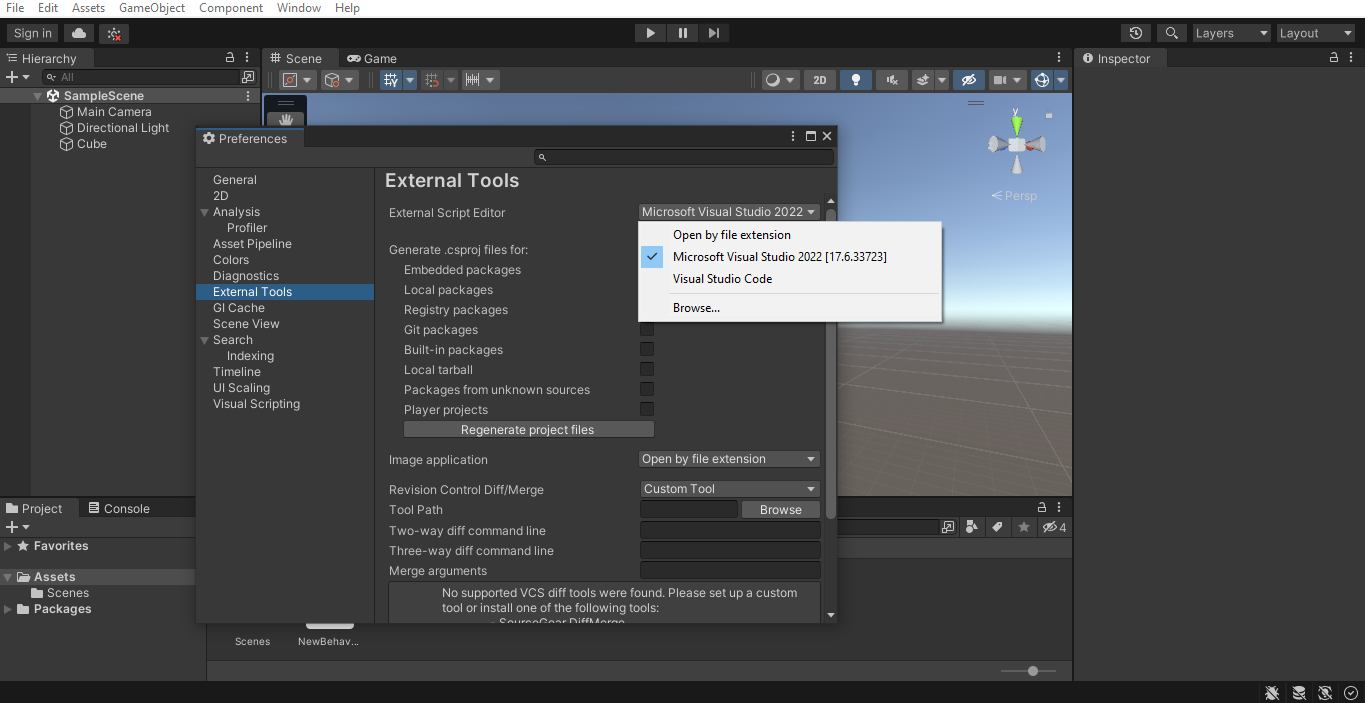Viewport: 1365px width, 703px height.
Task: Mute Scene view audio icon
Action: (x=891, y=79)
